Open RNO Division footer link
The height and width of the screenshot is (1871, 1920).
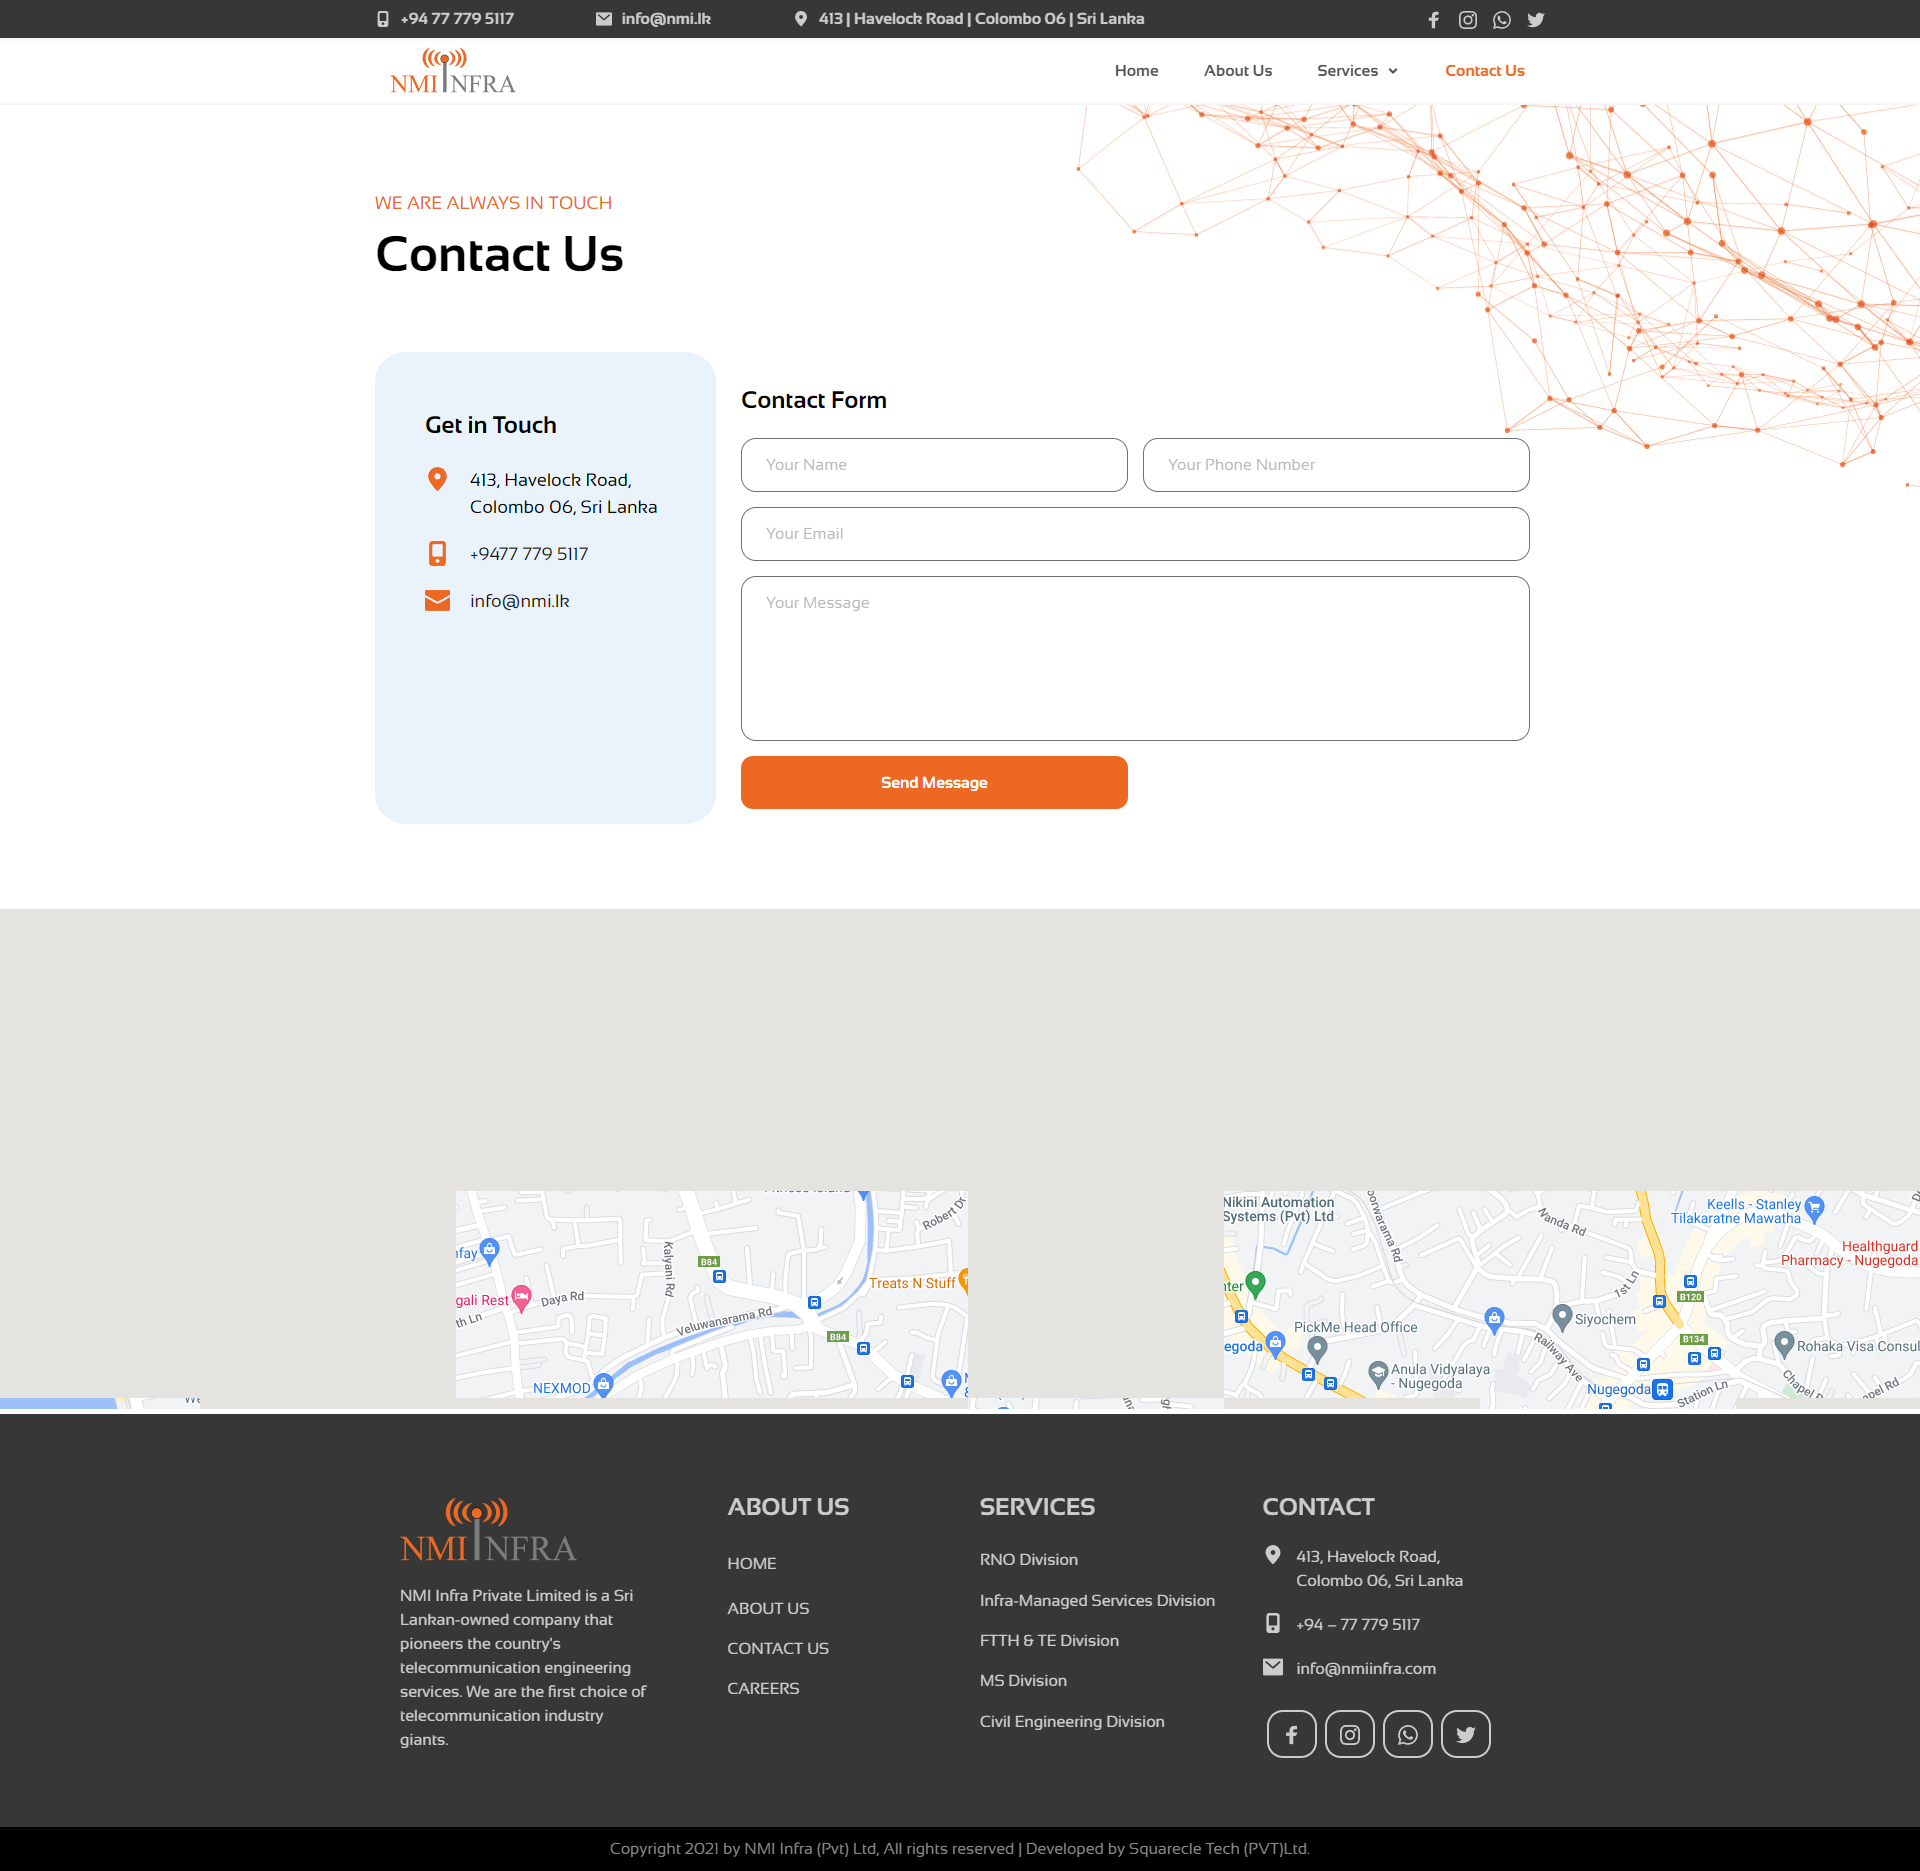[x=1028, y=1559]
